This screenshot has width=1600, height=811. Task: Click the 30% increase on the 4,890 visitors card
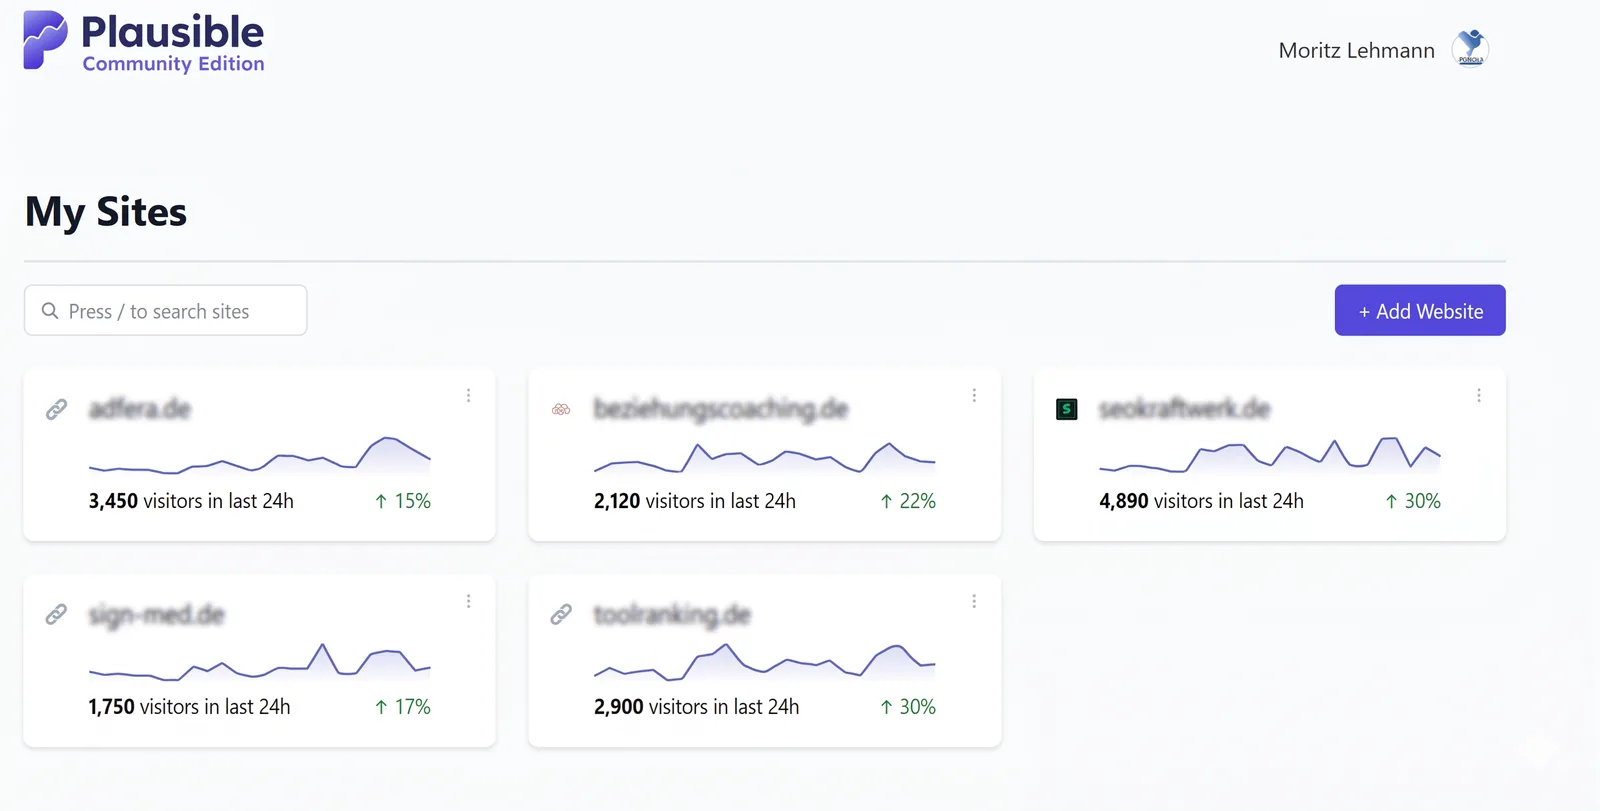pyautogui.click(x=1413, y=501)
